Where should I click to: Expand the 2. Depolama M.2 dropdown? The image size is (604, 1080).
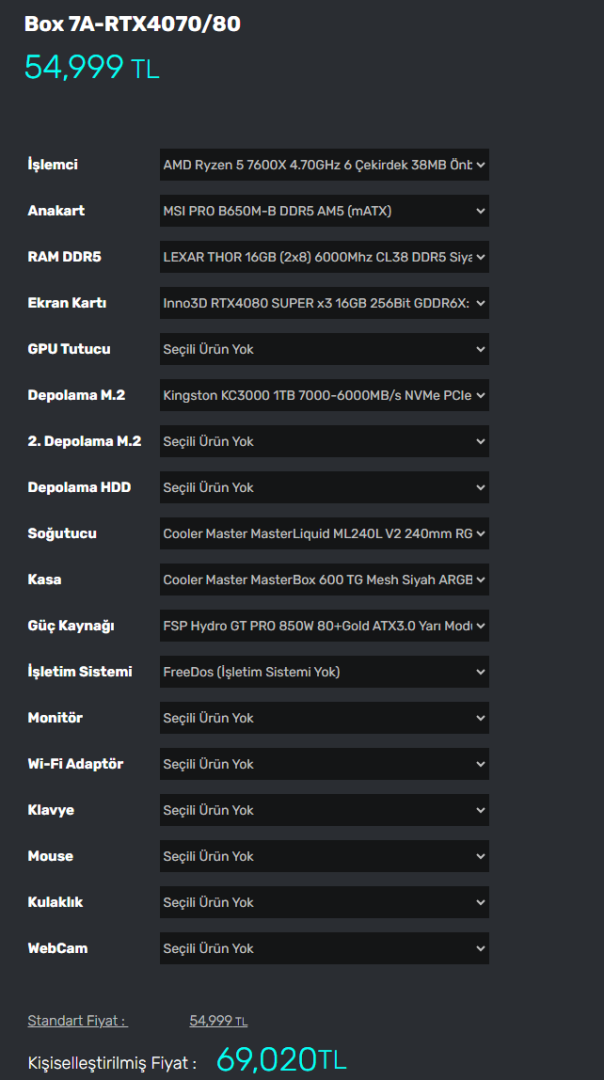tap(324, 441)
